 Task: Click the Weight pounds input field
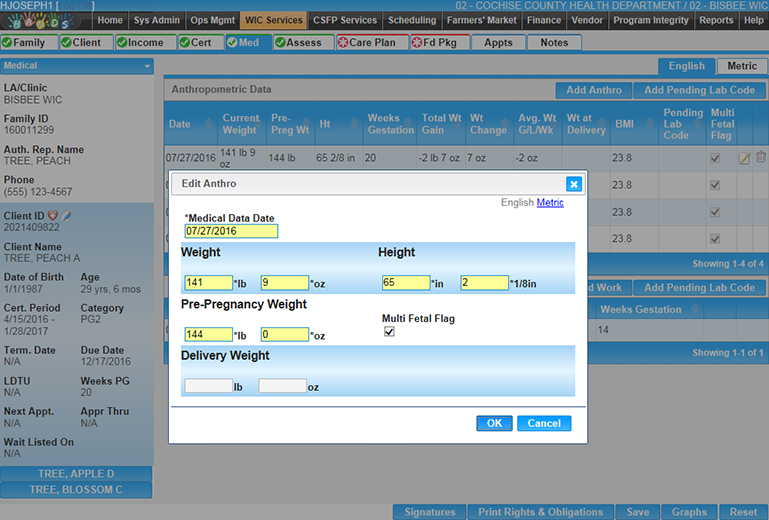208,283
